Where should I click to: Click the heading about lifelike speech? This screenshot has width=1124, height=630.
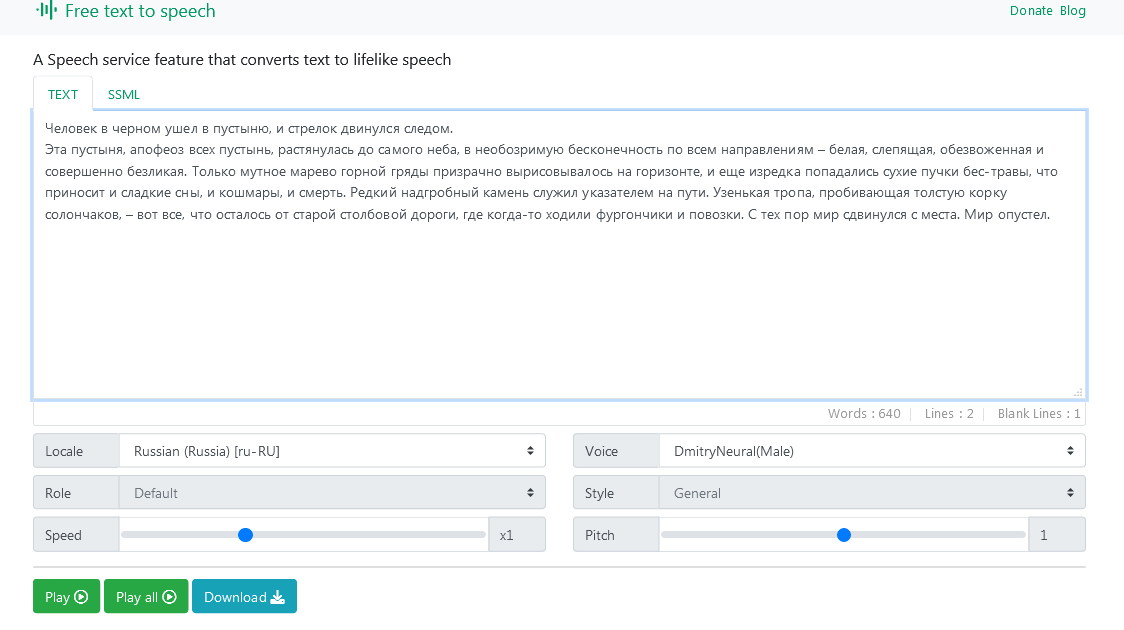pos(242,59)
